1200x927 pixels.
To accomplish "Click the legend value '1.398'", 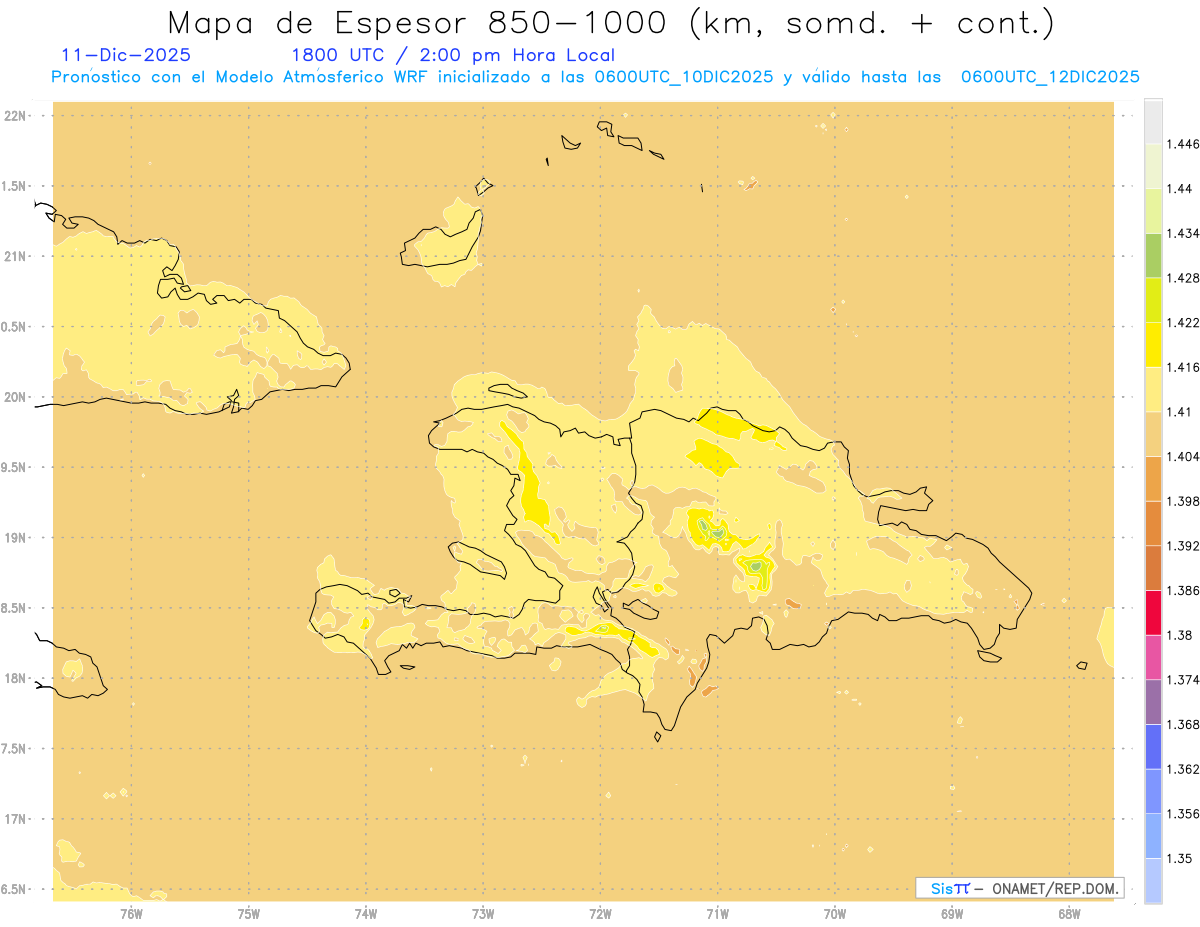I will click(x=1183, y=501).
